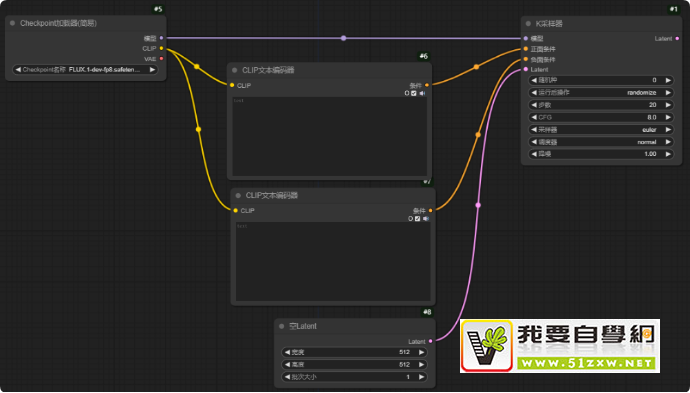Increase 步数 with its right arrow
Viewport: 690px width, 393px height.
pyautogui.click(x=668, y=105)
